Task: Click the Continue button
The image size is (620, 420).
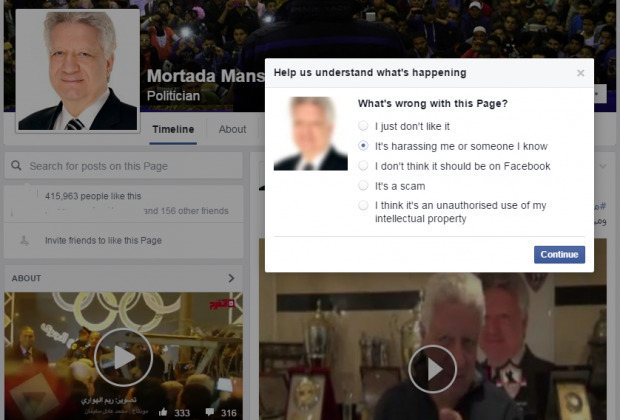Action: 559,254
